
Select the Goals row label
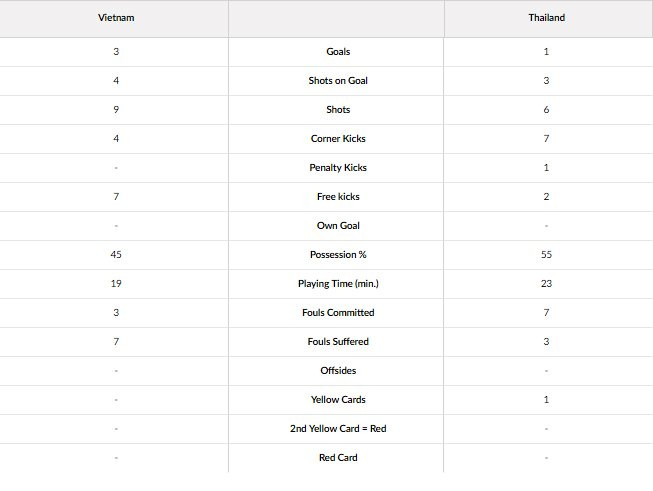pyautogui.click(x=338, y=52)
